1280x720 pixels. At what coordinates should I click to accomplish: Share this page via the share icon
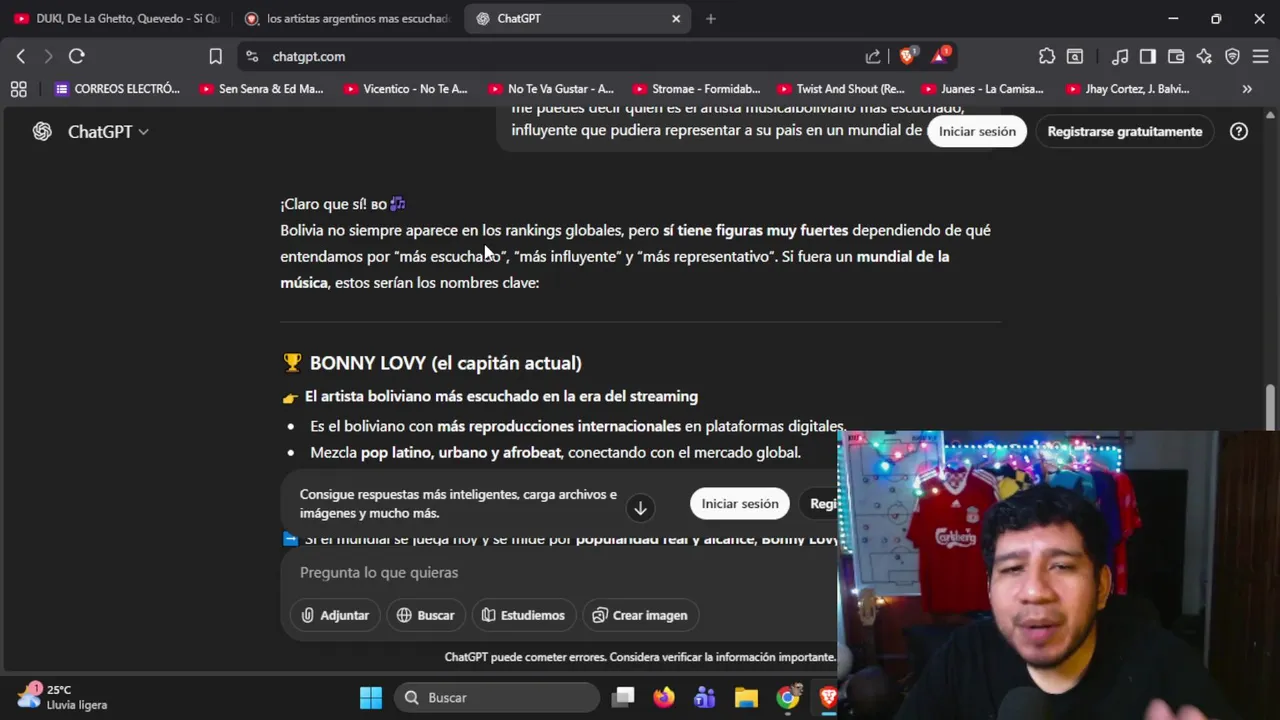click(x=873, y=57)
